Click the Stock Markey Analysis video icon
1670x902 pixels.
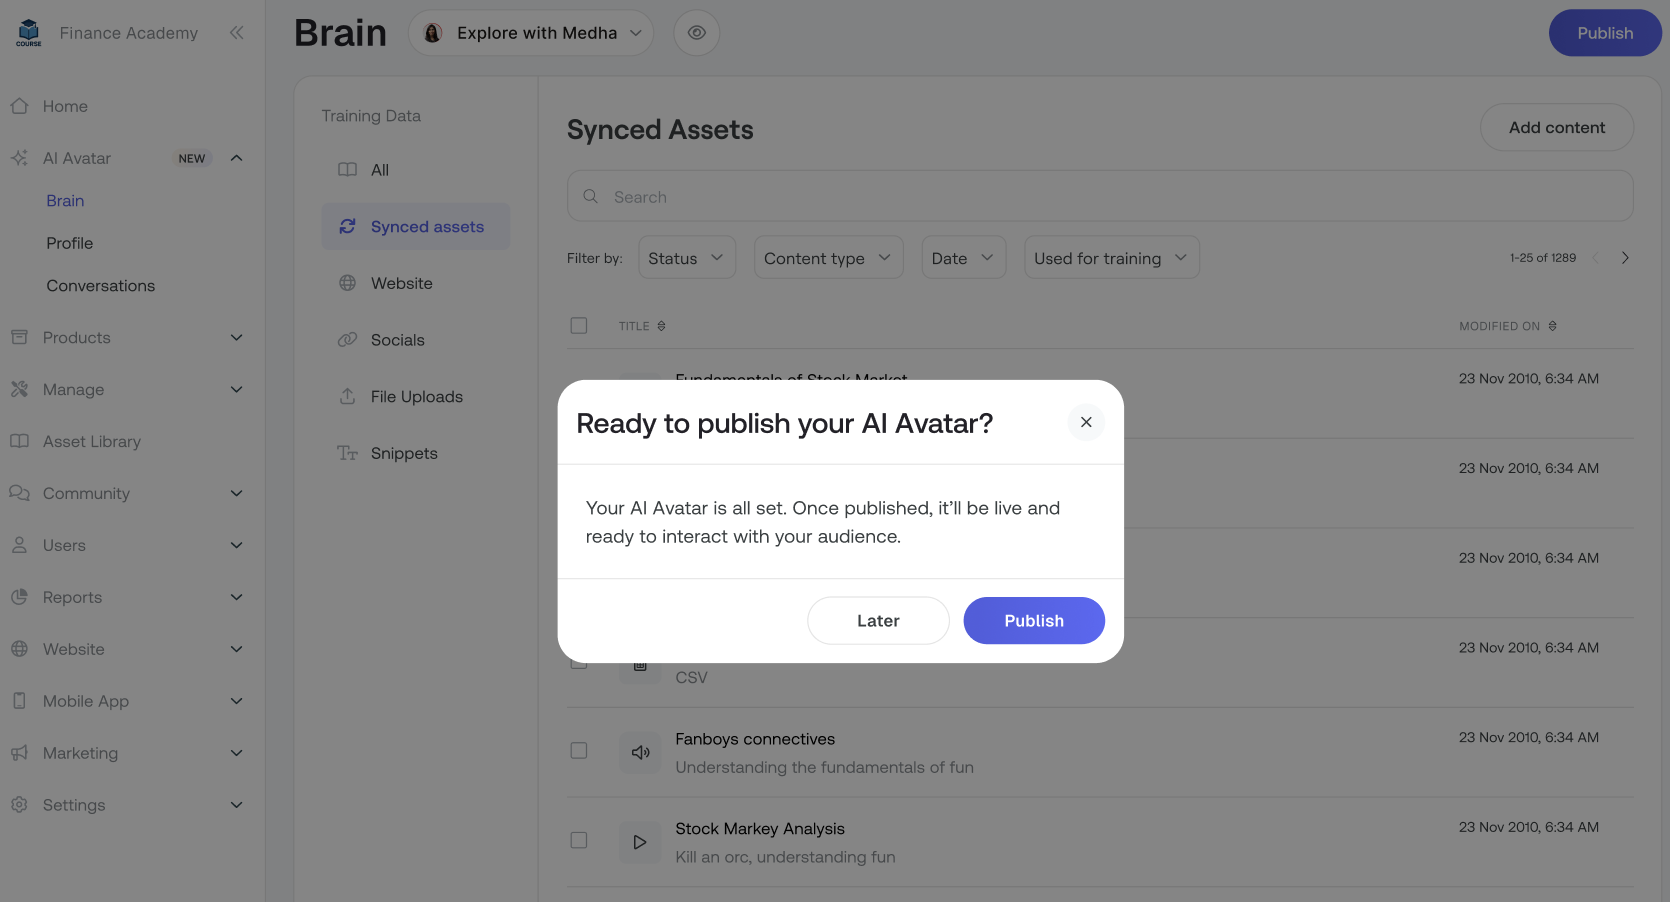640,842
